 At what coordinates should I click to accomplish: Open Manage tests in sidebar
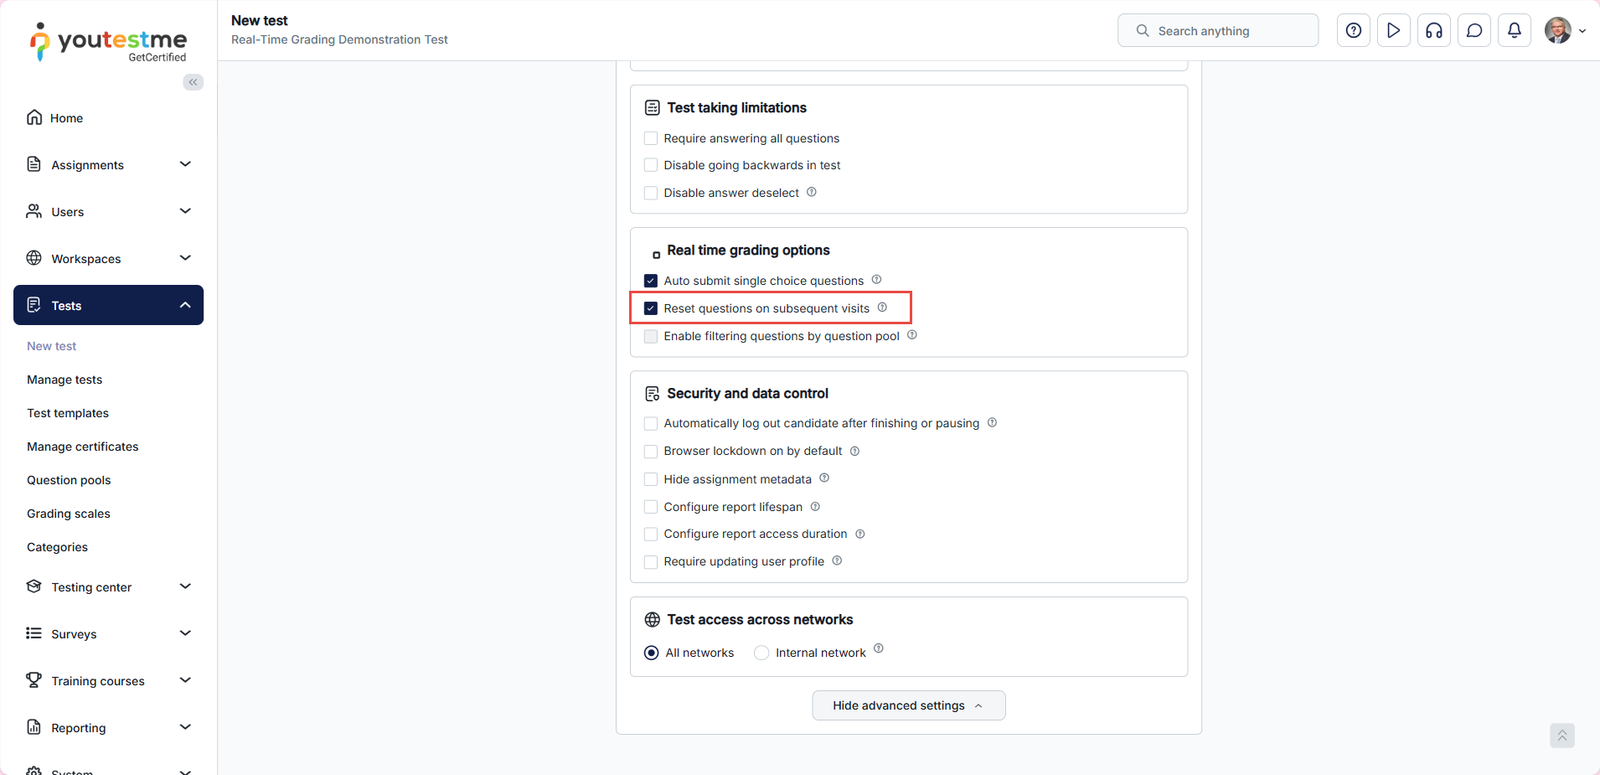click(65, 380)
